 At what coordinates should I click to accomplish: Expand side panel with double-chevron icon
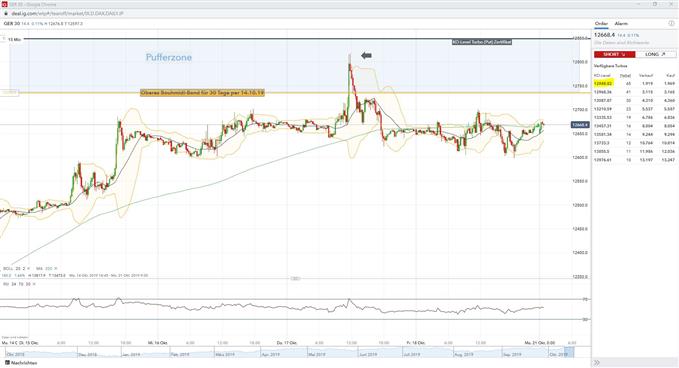[x=596, y=363]
